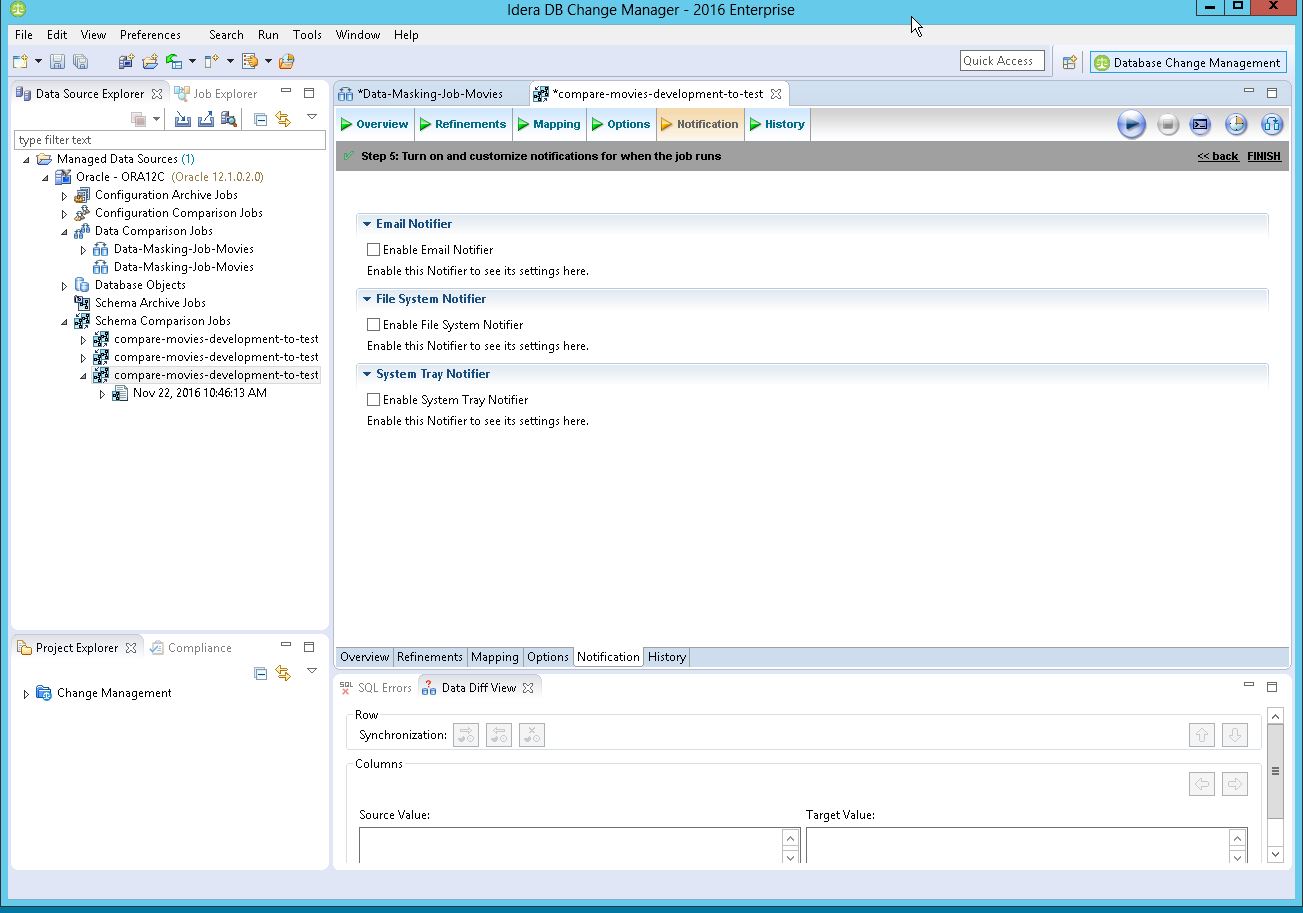Collapse all in Project Explorer
1303x913 pixels.
(260, 673)
